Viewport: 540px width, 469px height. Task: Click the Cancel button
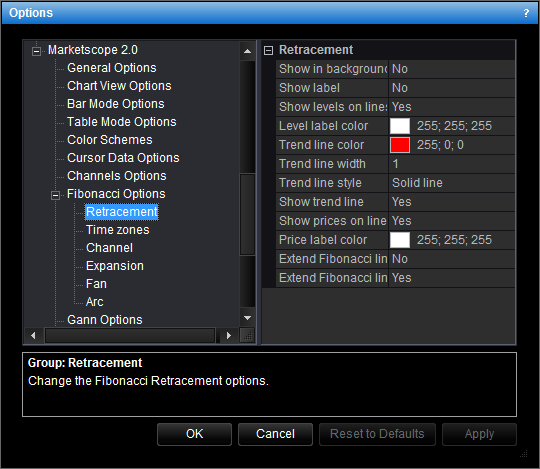point(276,434)
